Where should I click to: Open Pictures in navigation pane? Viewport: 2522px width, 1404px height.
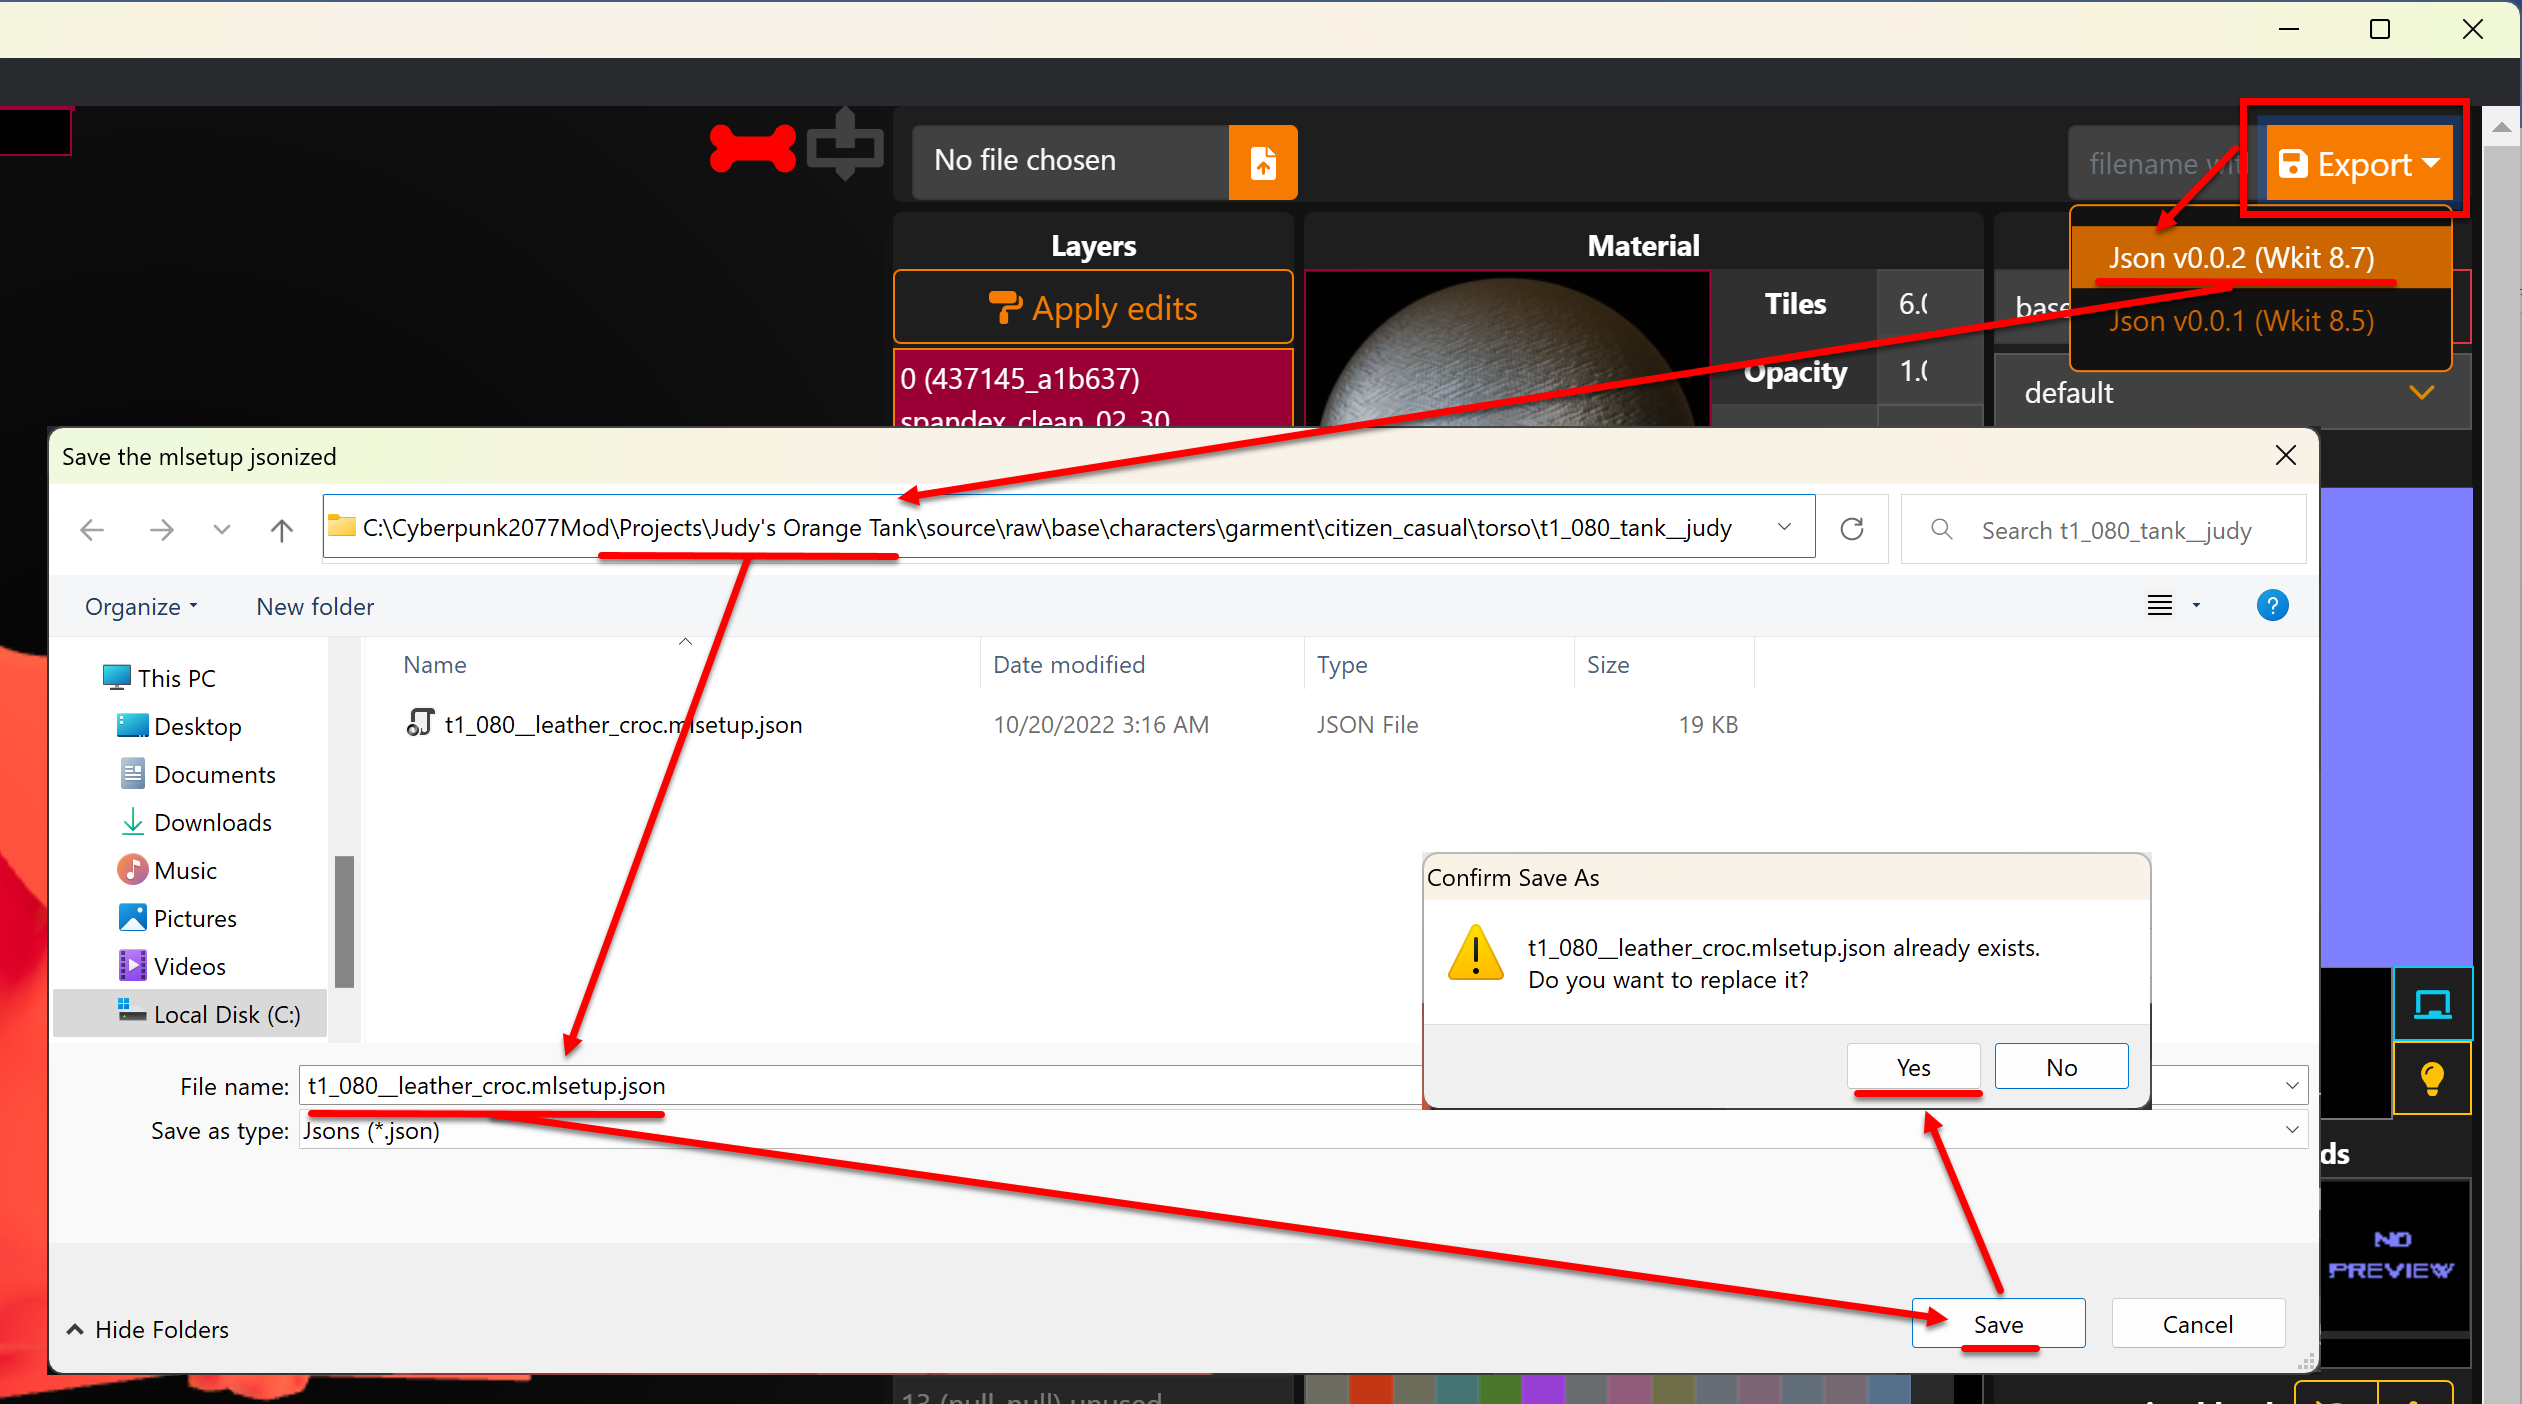coord(178,918)
